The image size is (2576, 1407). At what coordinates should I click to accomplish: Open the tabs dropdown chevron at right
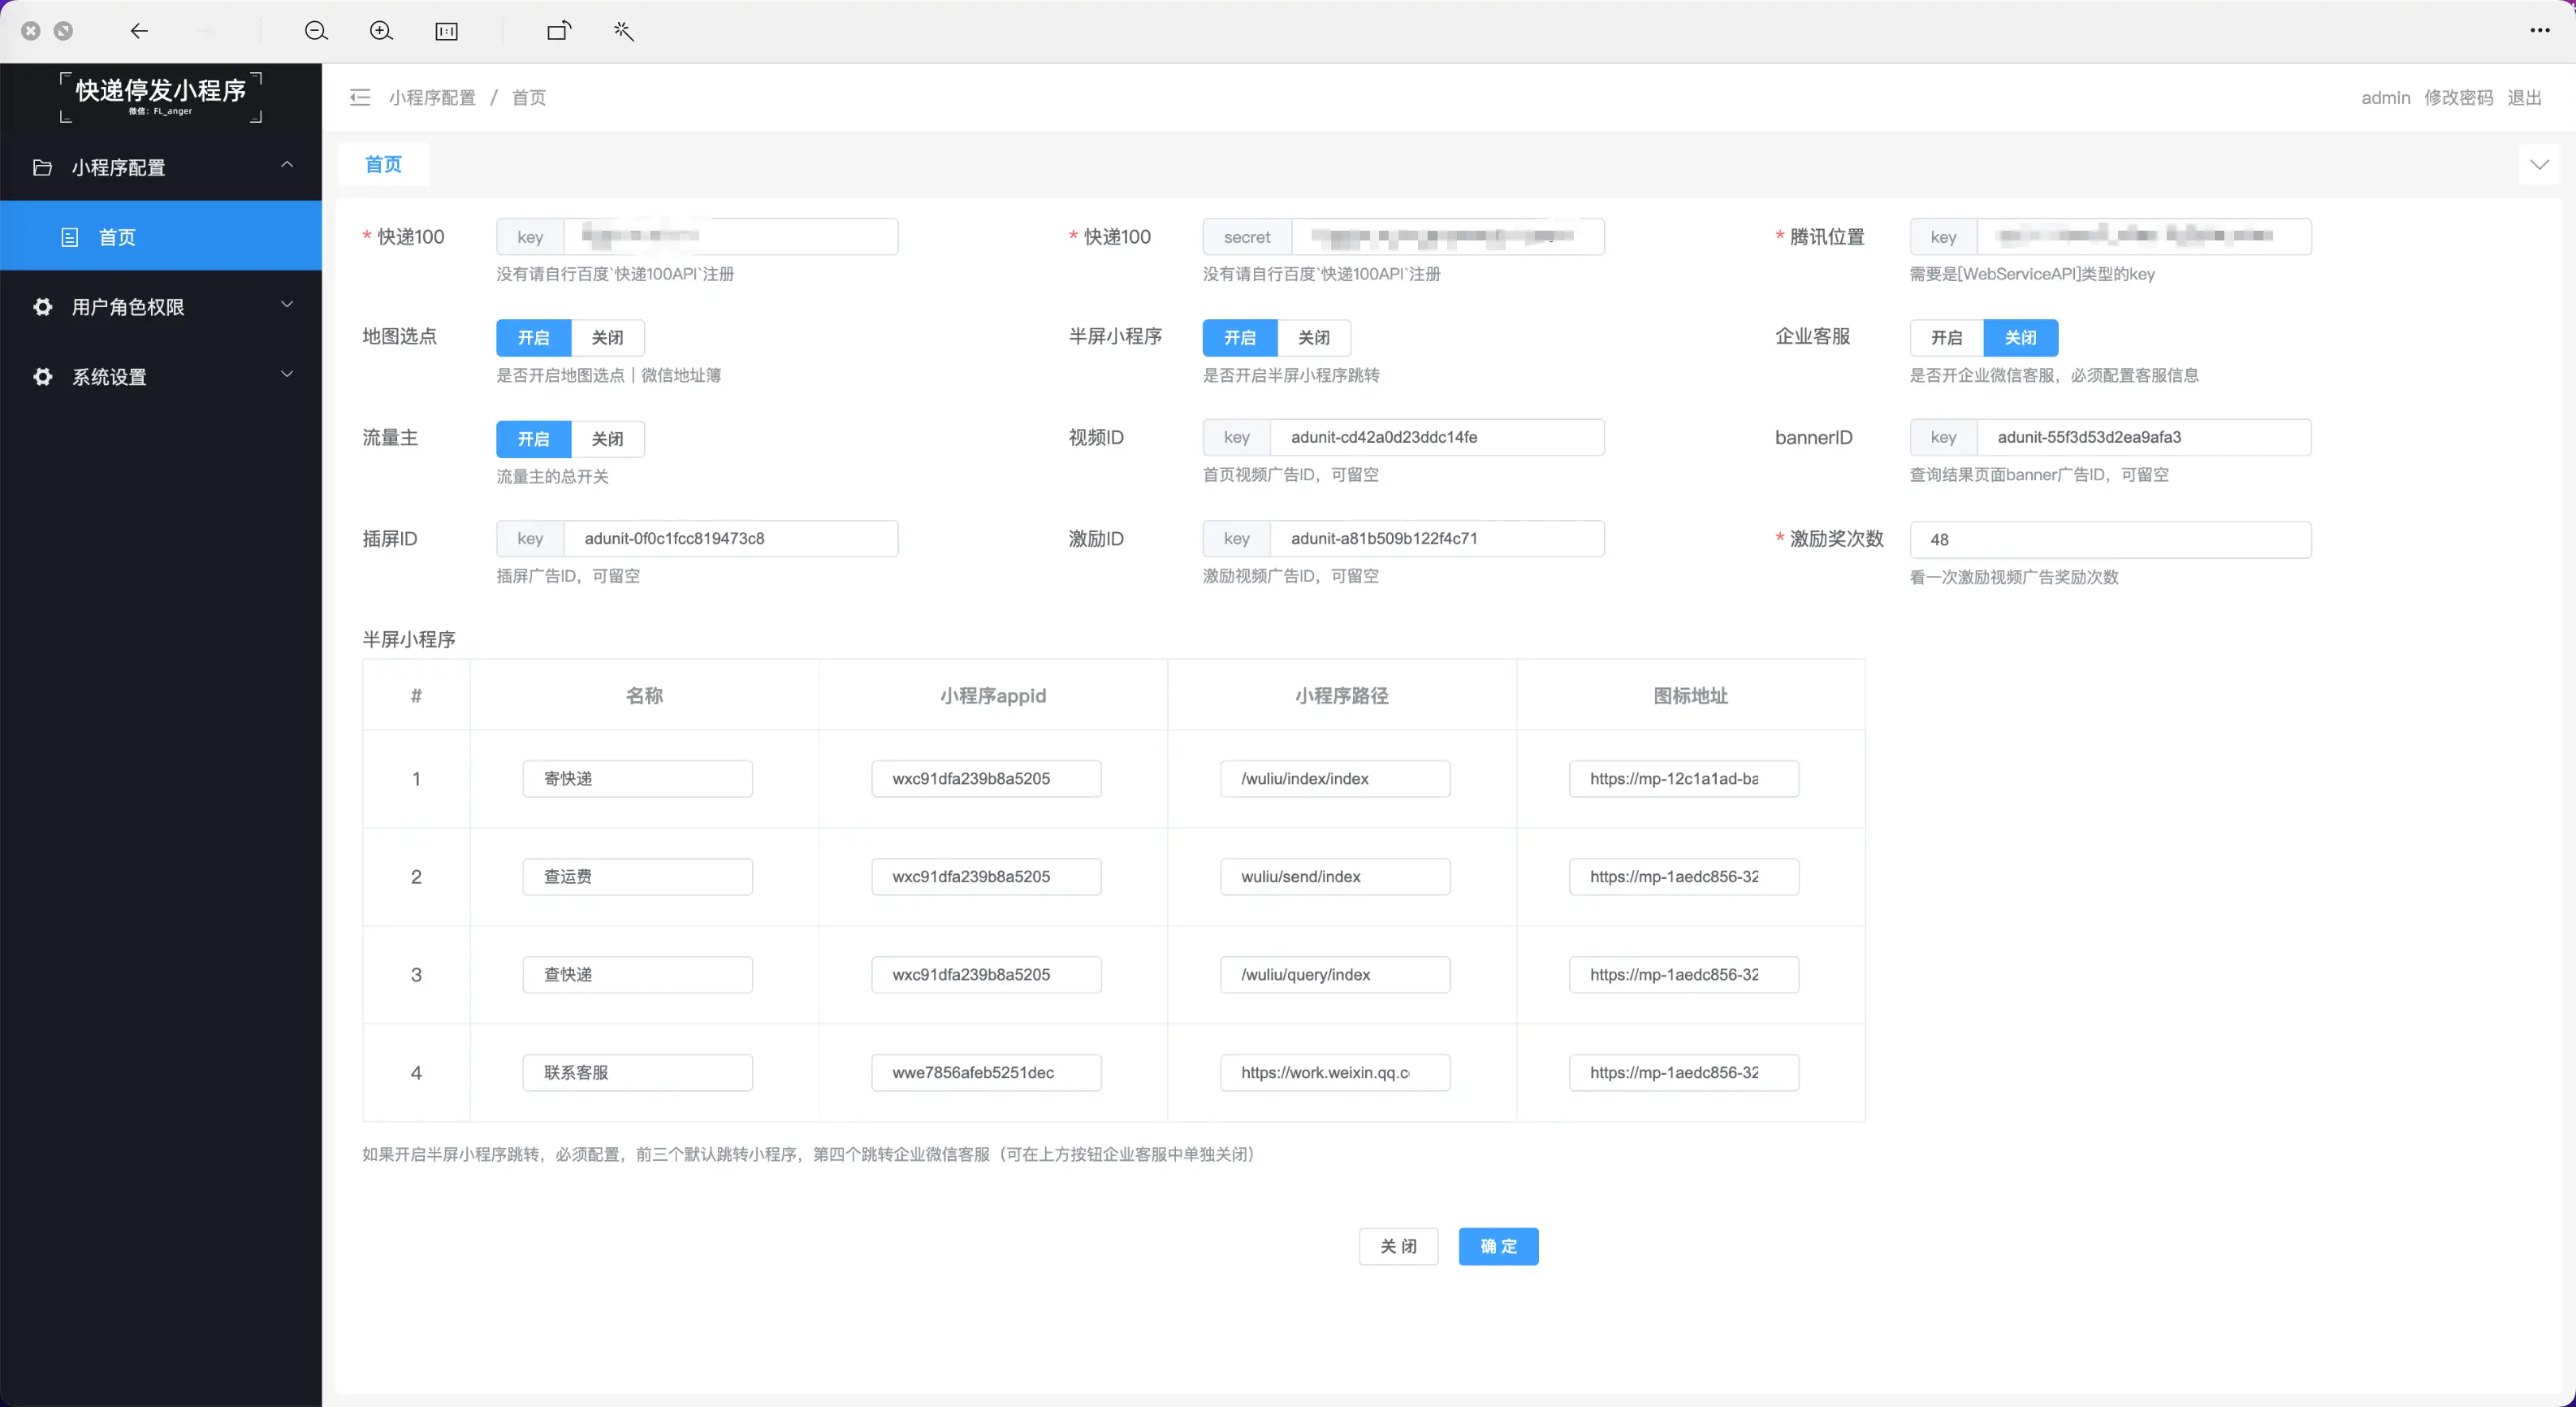point(2539,164)
